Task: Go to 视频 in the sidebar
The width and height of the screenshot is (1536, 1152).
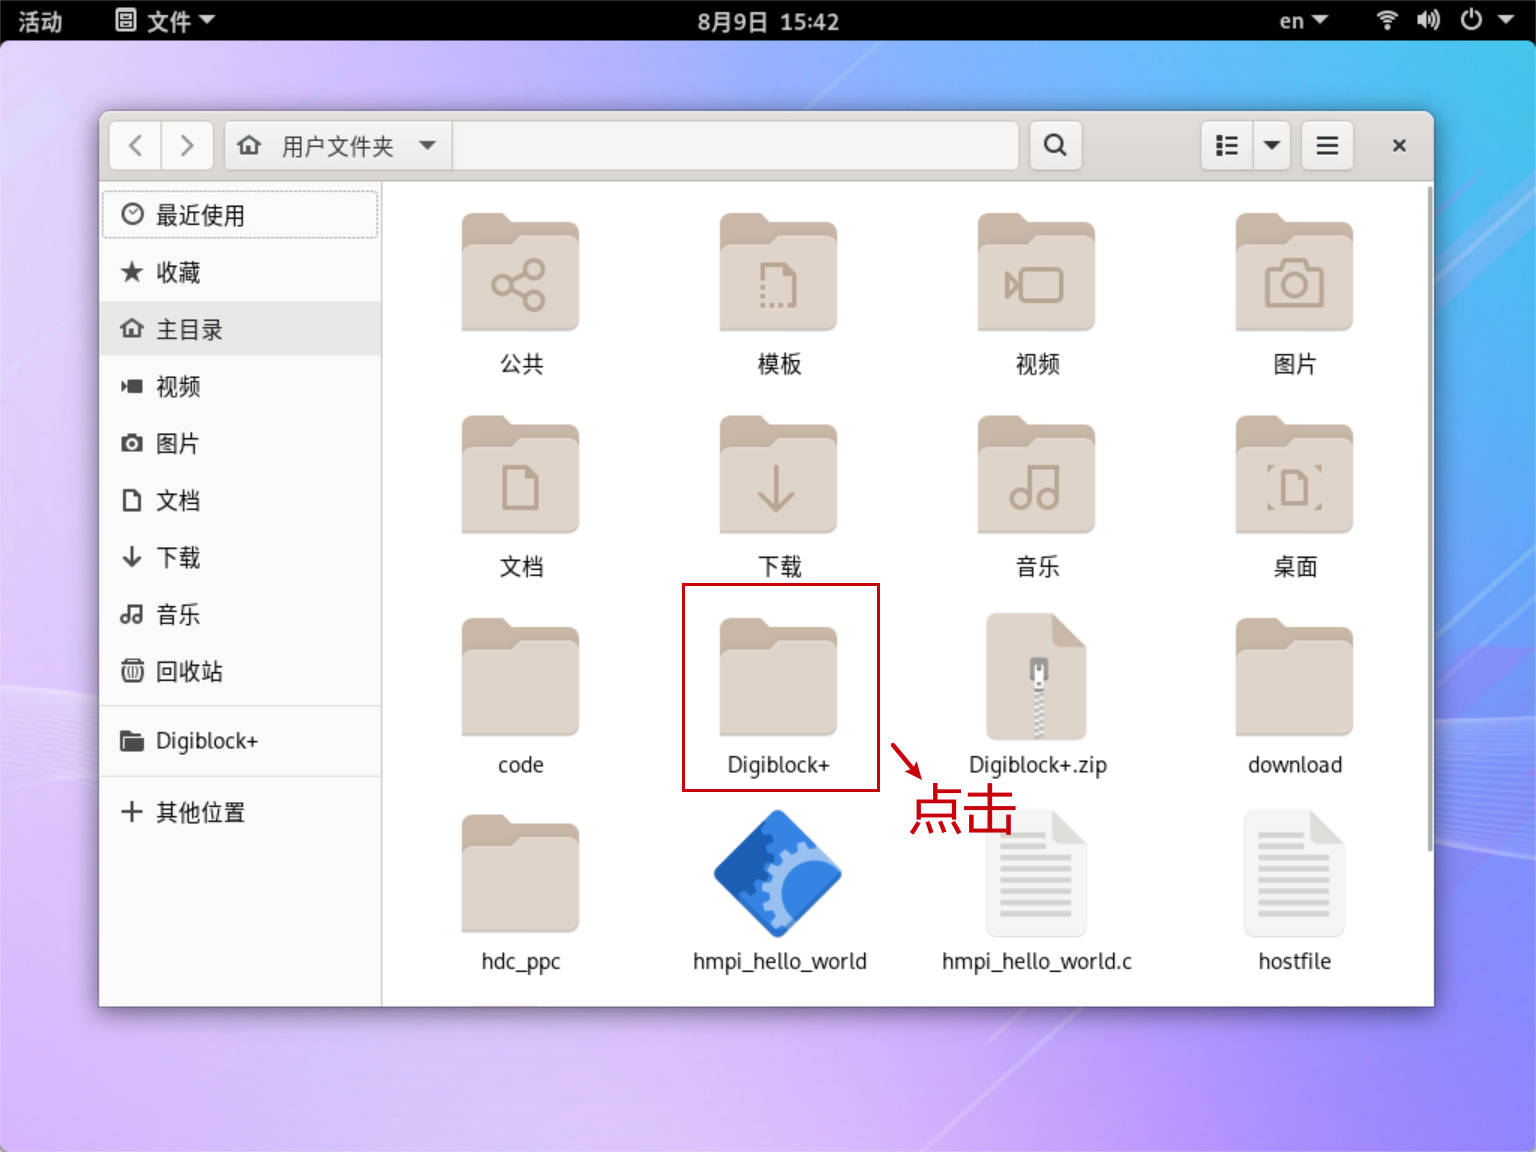Action: pyautogui.click(x=240, y=386)
